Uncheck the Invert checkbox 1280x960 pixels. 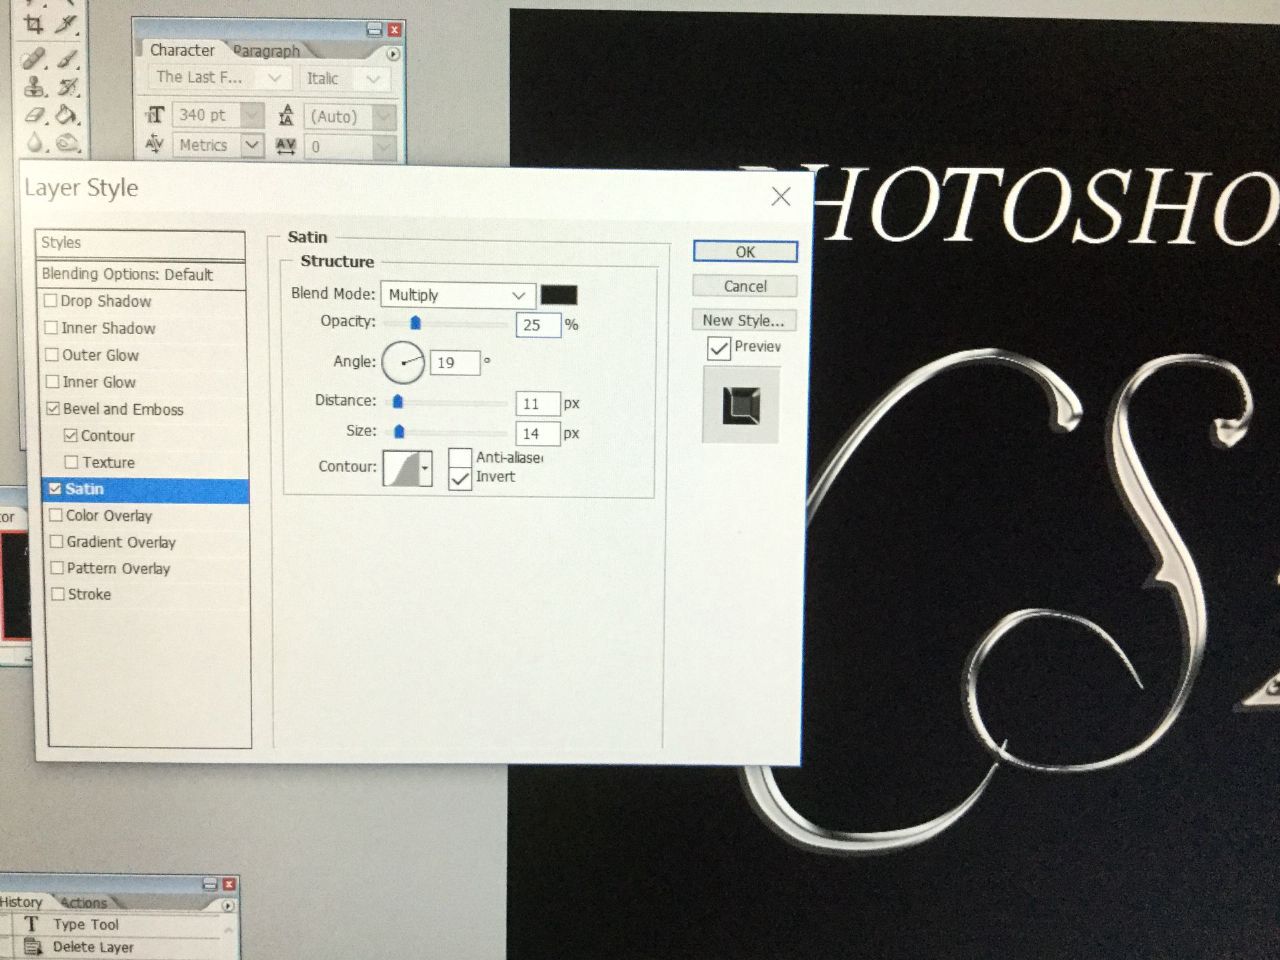click(x=460, y=478)
